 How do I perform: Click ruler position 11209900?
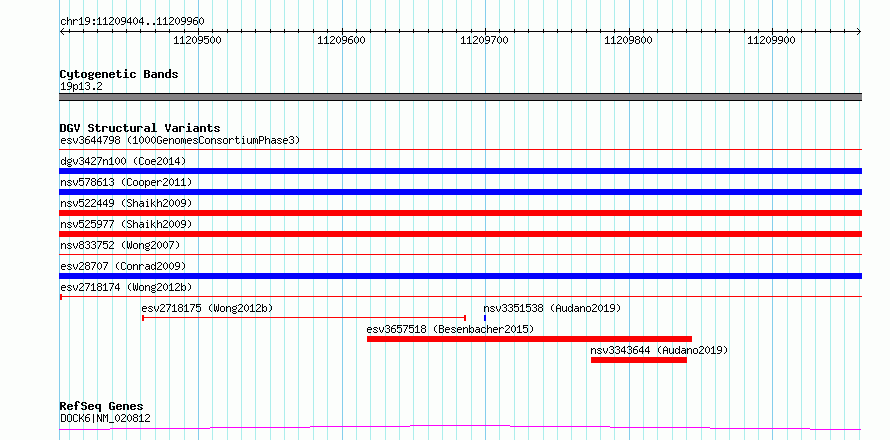click(x=771, y=40)
